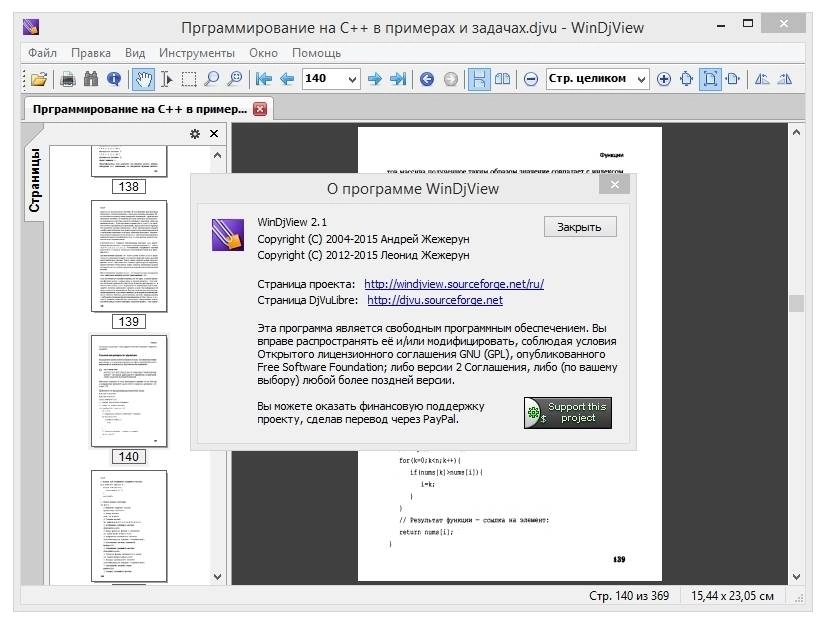Maximize the WinDjView window
Viewport: 830px width, 631px height.
click(x=747, y=24)
